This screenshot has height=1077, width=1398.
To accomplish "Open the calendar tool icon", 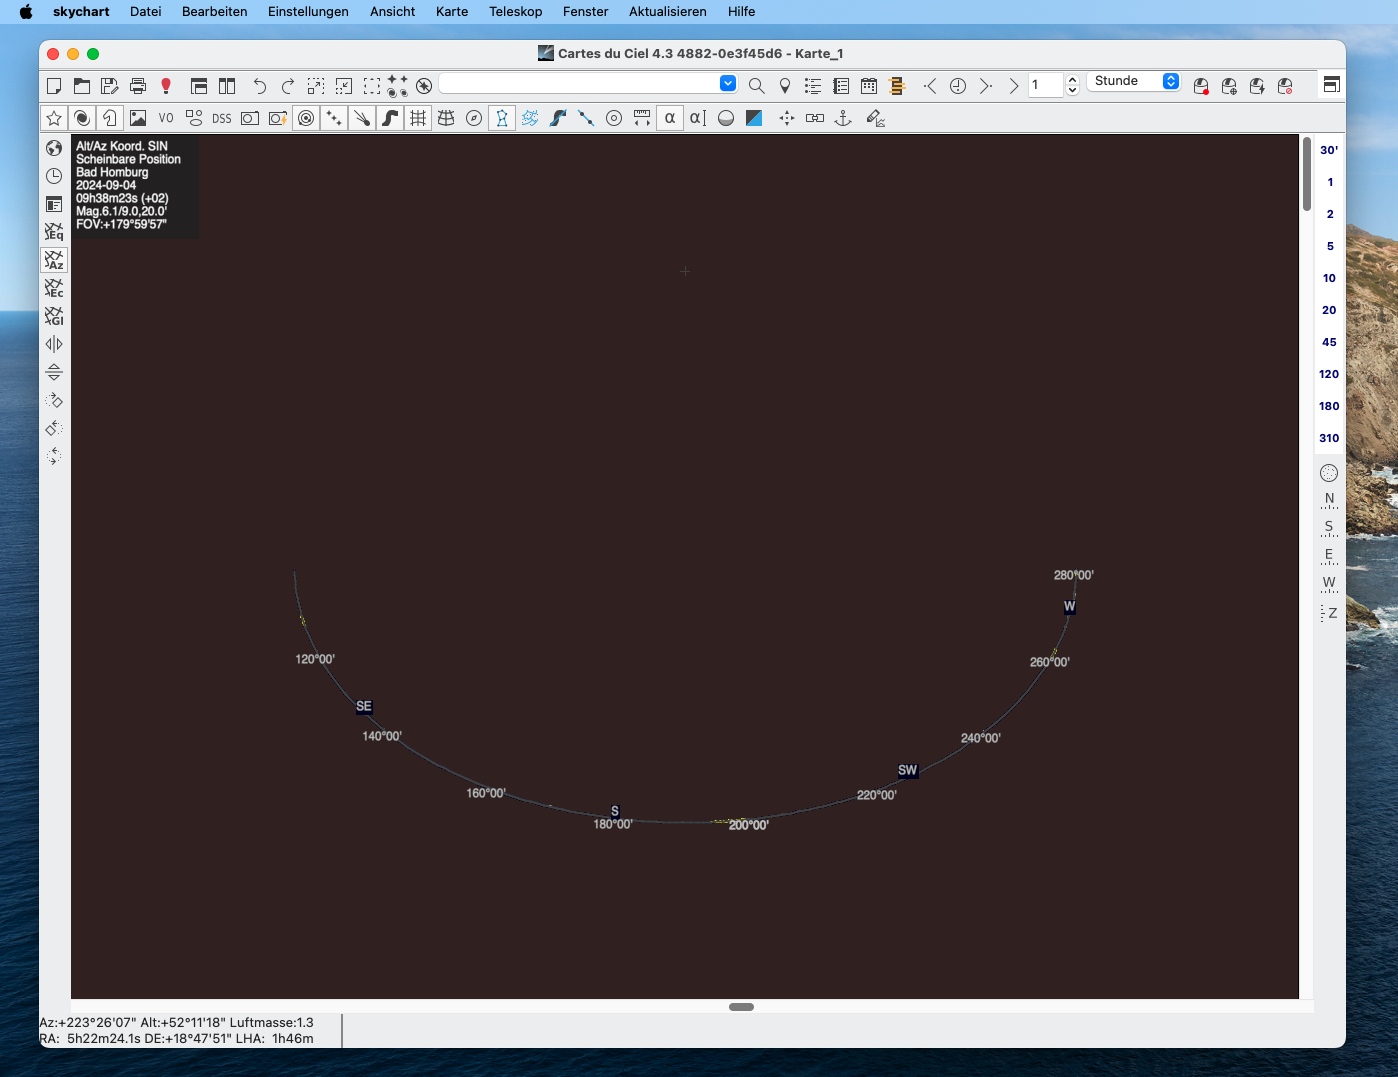I will click(869, 86).
